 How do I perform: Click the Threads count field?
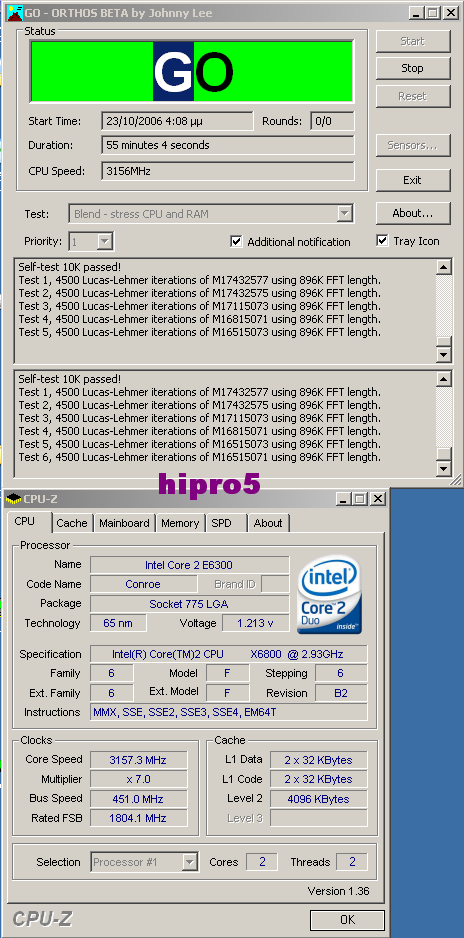[x=352, y=862]
